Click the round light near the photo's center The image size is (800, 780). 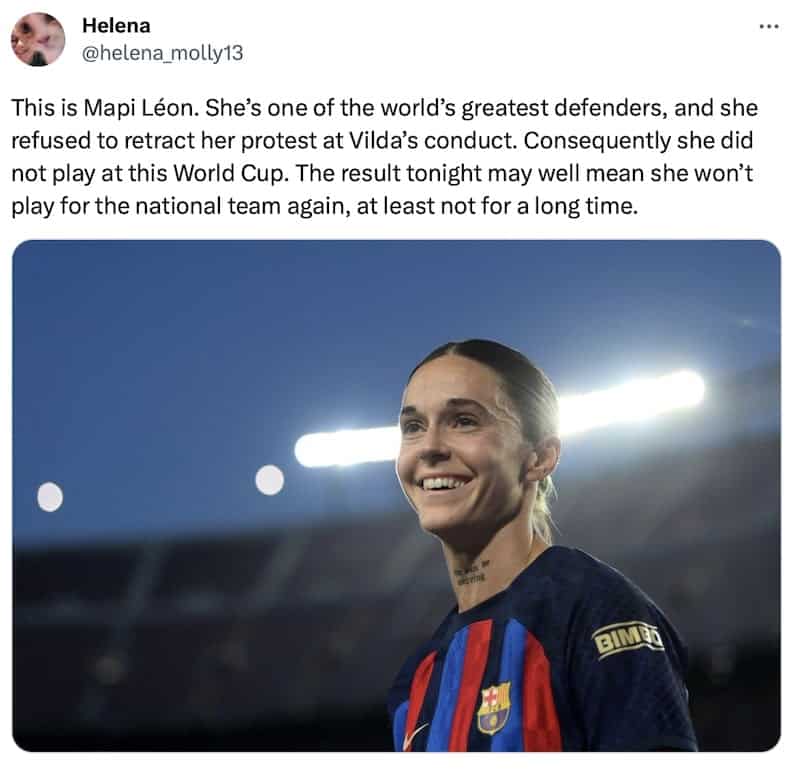269,480
